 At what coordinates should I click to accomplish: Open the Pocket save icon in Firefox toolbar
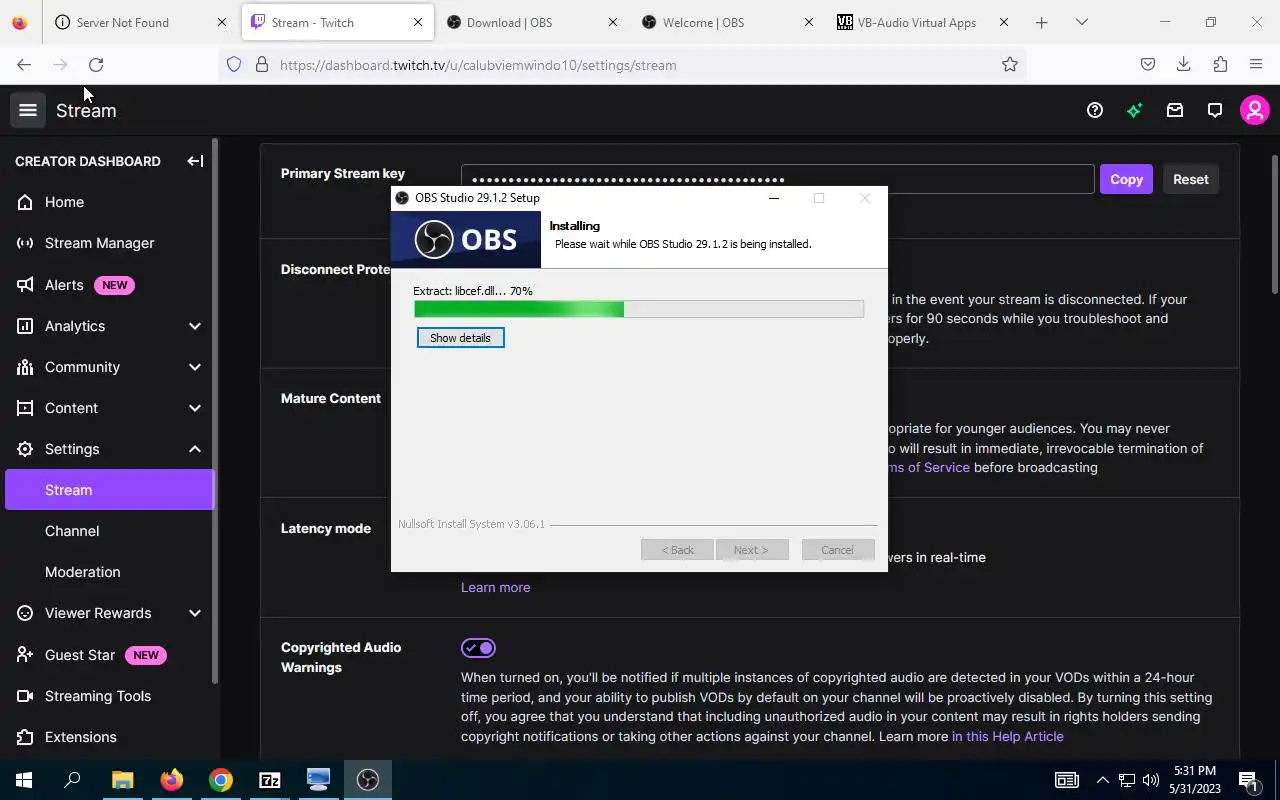pos(1148,64)
